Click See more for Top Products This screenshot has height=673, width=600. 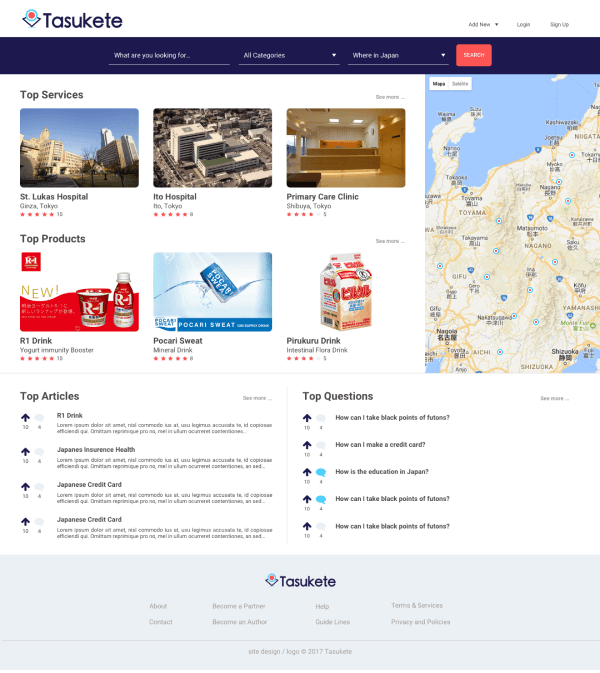coord(390,241)
